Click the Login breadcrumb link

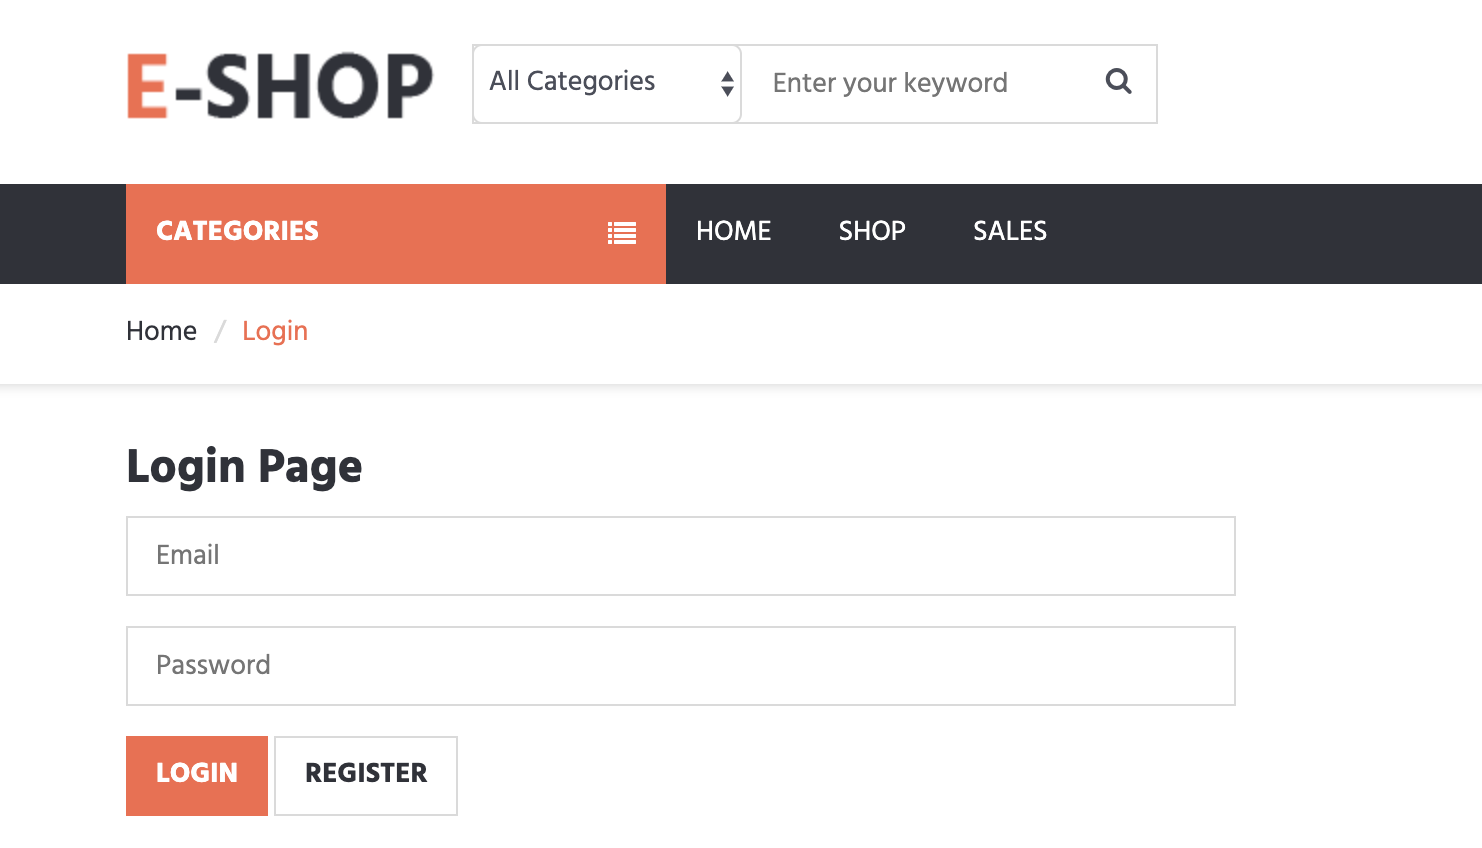coord(275,331)
